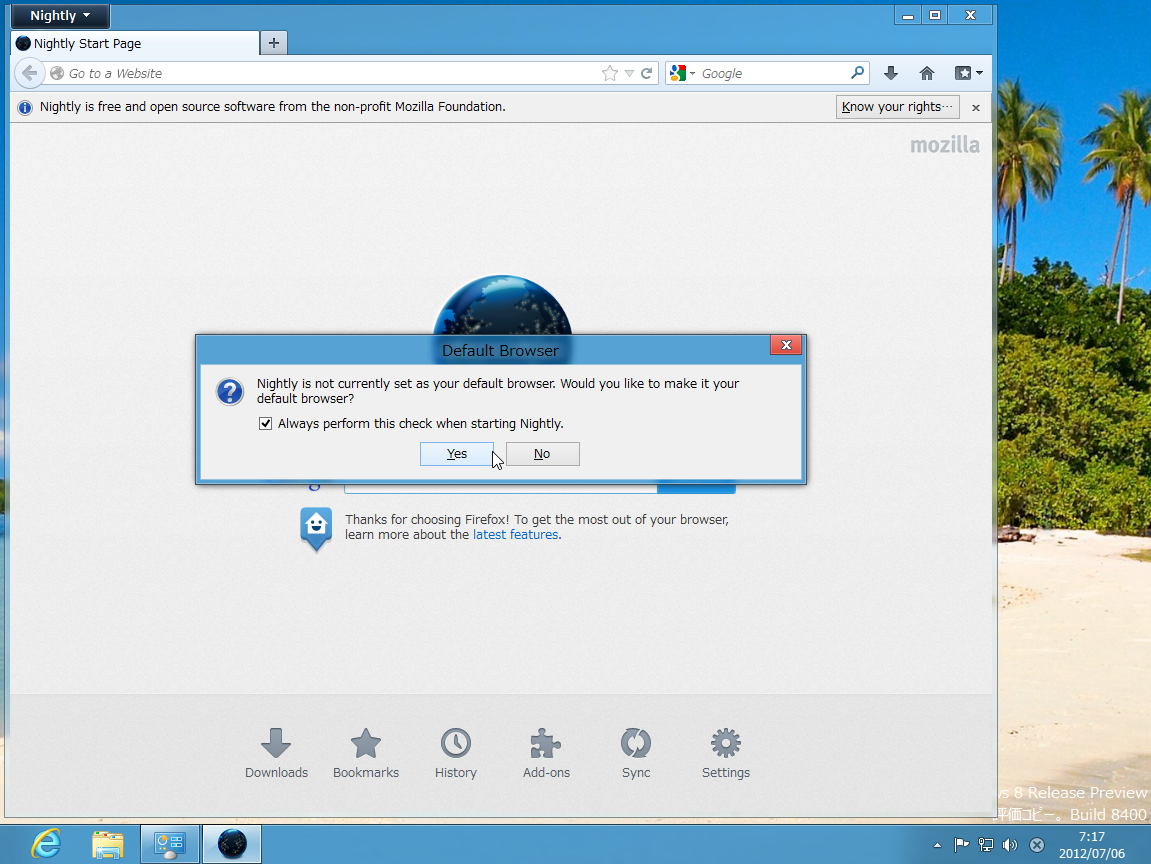
Task: Open the volume speaker tray icon
Action: pyautogui.click(x=1010, y=845)
